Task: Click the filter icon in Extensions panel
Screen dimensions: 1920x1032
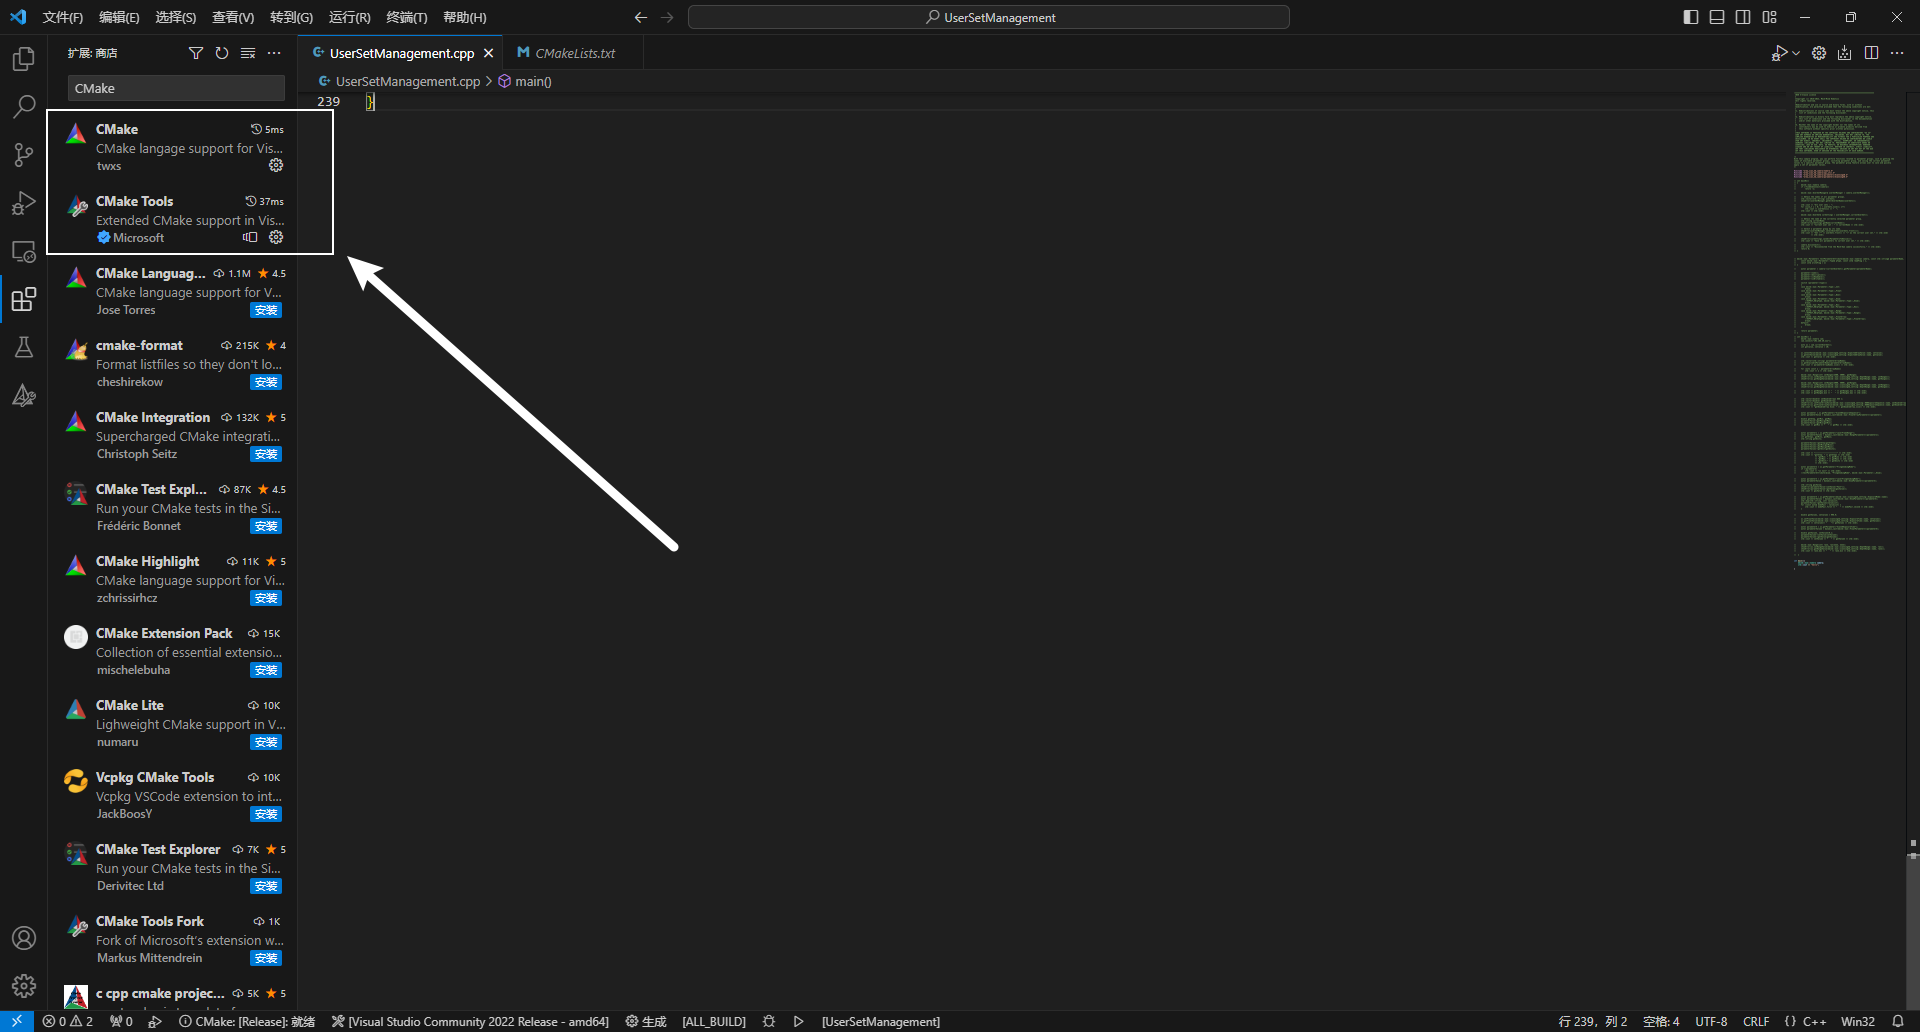Action: [196, 53]
